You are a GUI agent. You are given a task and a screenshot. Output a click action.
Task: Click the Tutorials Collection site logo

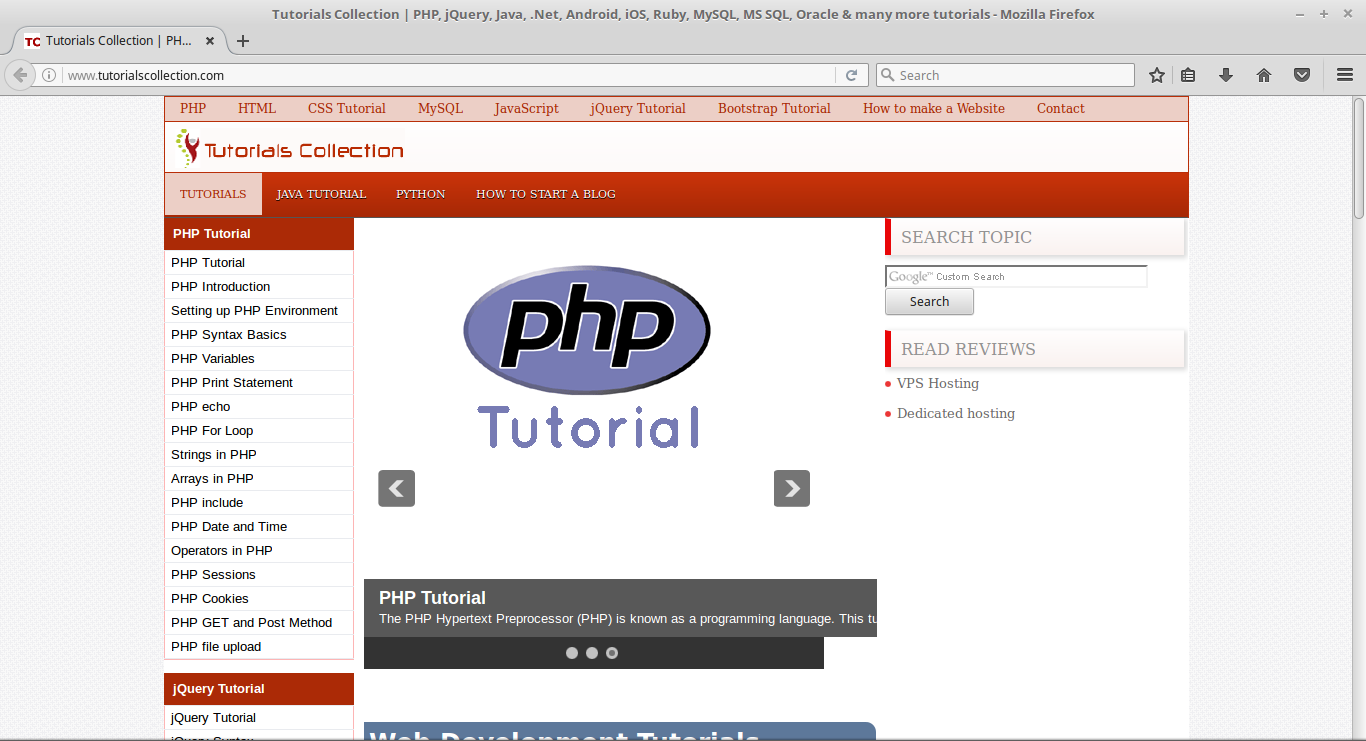[x=290, y=148]
